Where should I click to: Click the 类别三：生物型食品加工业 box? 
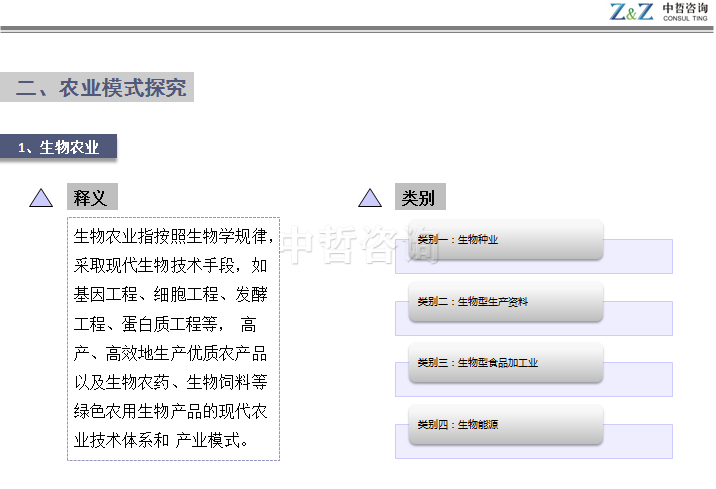pyautogui.click(x=506, y=363)
